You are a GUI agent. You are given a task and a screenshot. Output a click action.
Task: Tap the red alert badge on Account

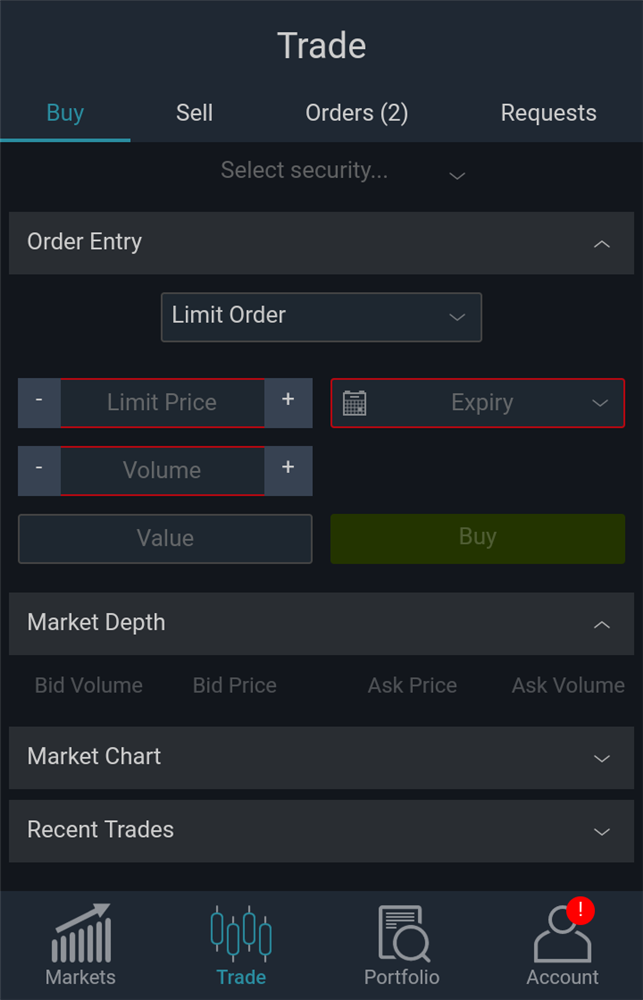tap(580, 910)
